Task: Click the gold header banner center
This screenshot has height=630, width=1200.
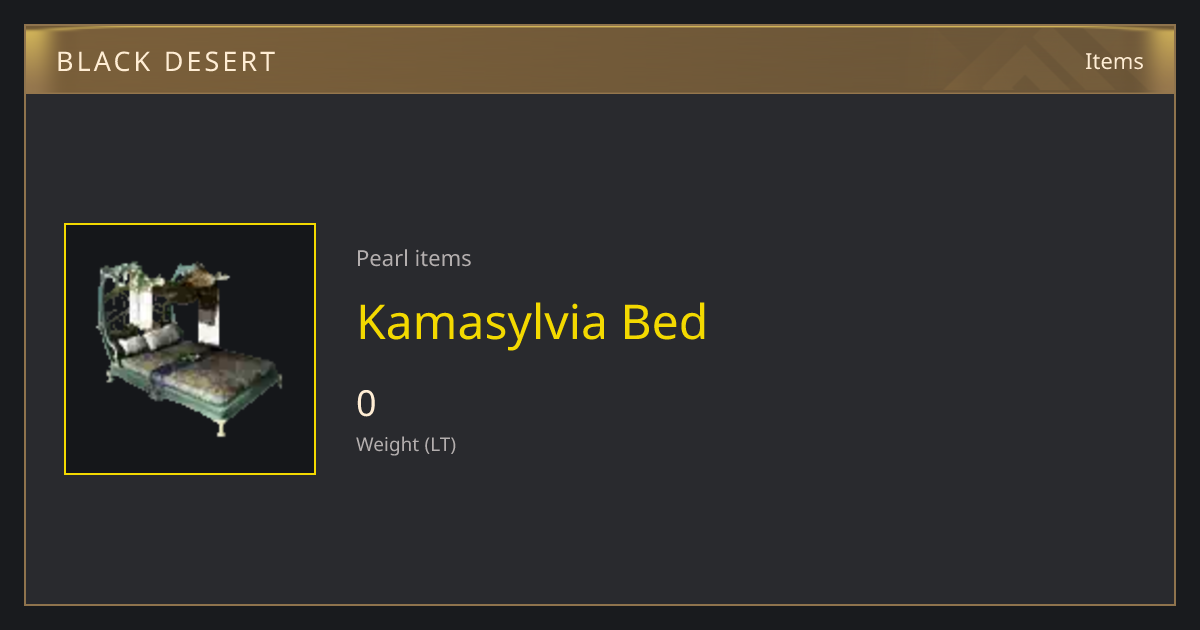Action: click(x=600, y=60)
